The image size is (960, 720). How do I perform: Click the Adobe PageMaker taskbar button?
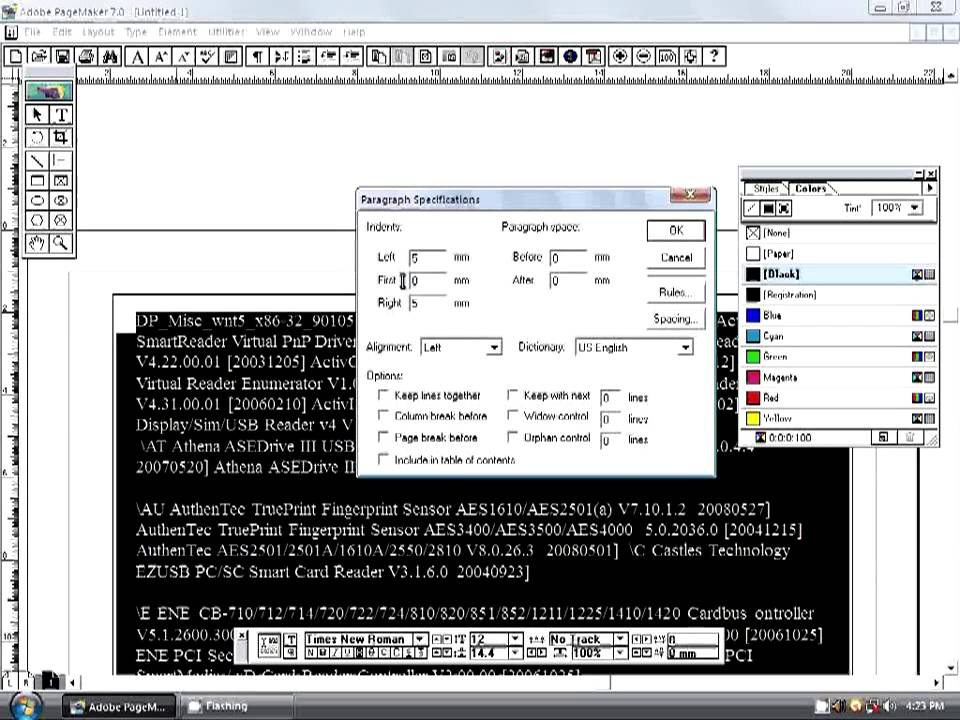click(x=119, y=707)
